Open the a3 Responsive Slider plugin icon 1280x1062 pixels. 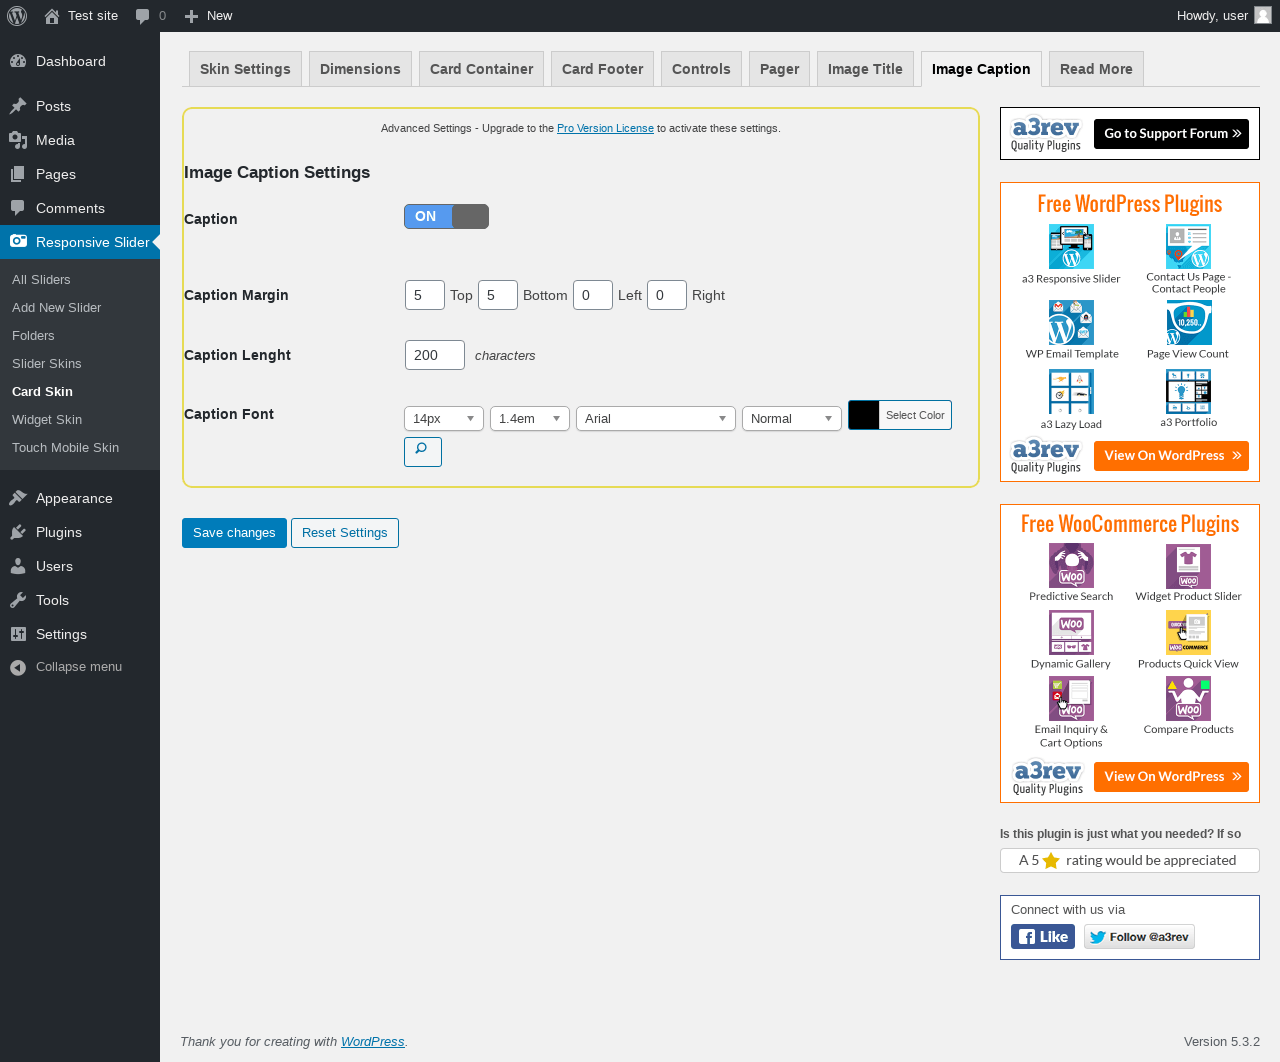click(x=1071, y=247)
